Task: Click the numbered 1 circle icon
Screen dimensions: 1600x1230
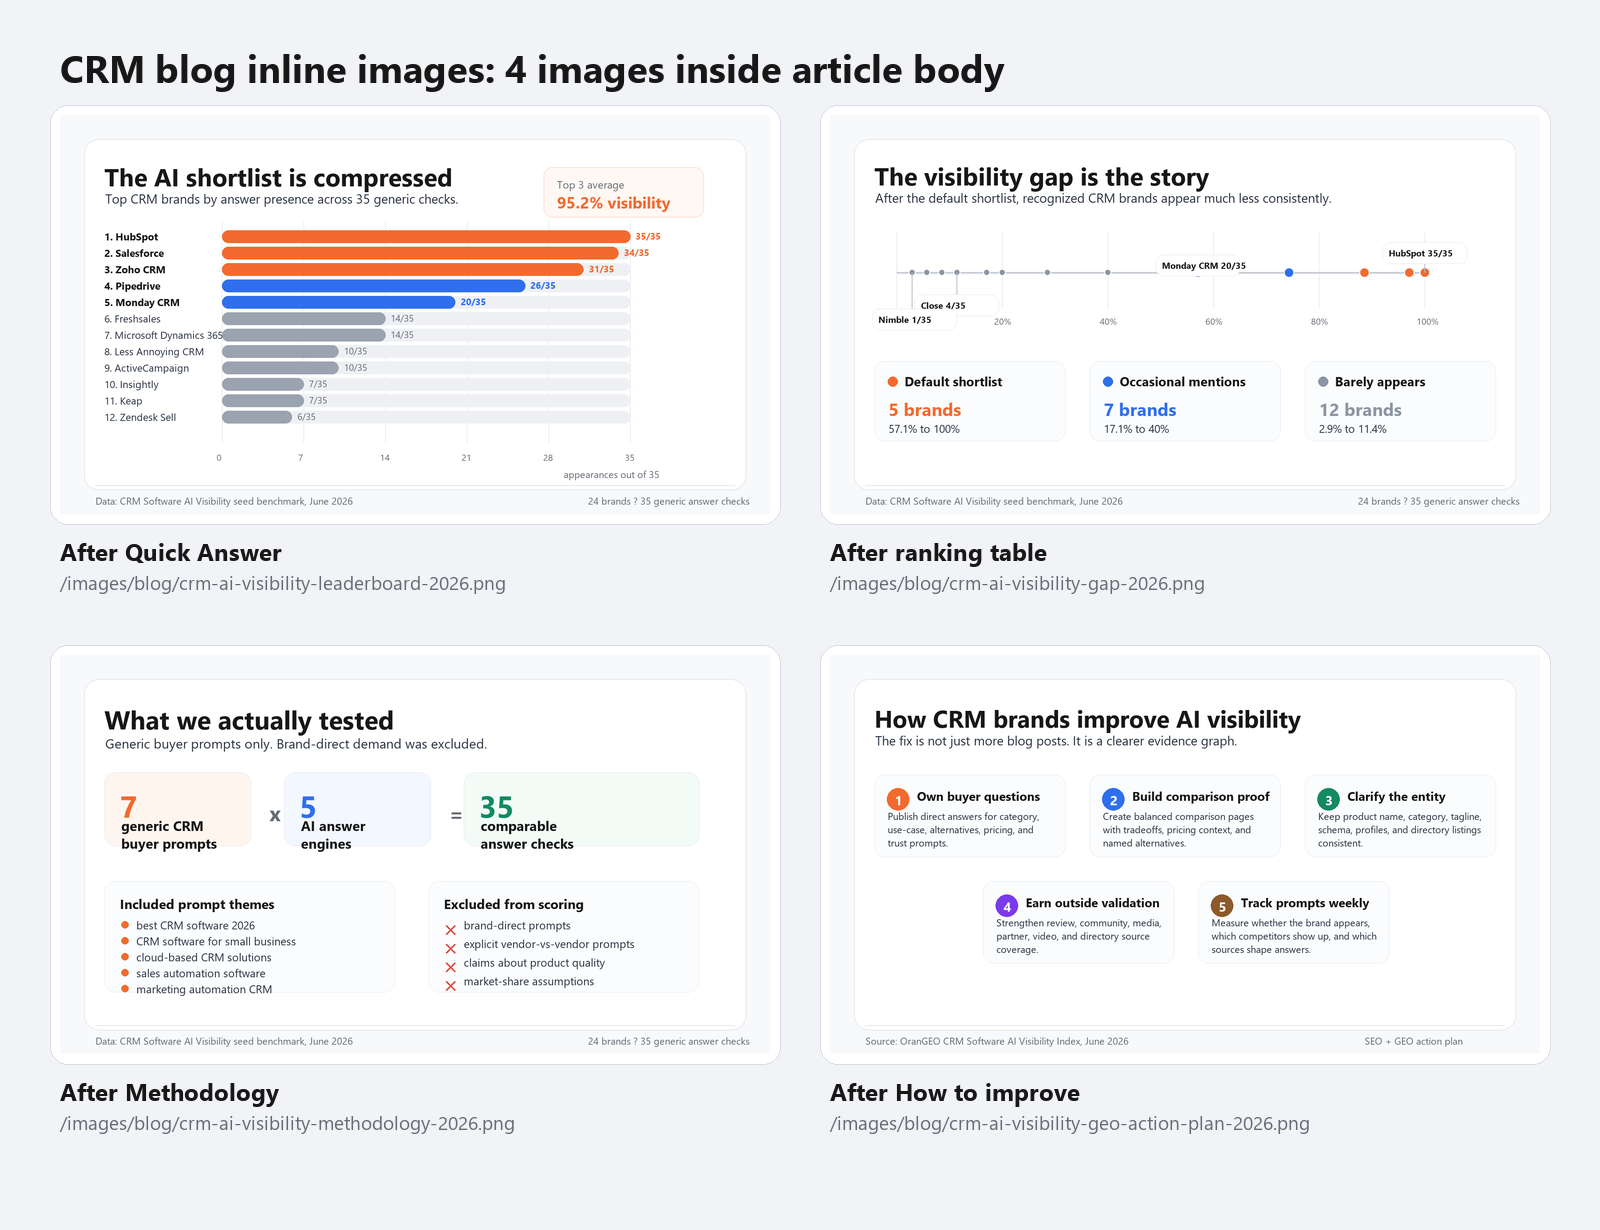Action: (x=898, y=799)
